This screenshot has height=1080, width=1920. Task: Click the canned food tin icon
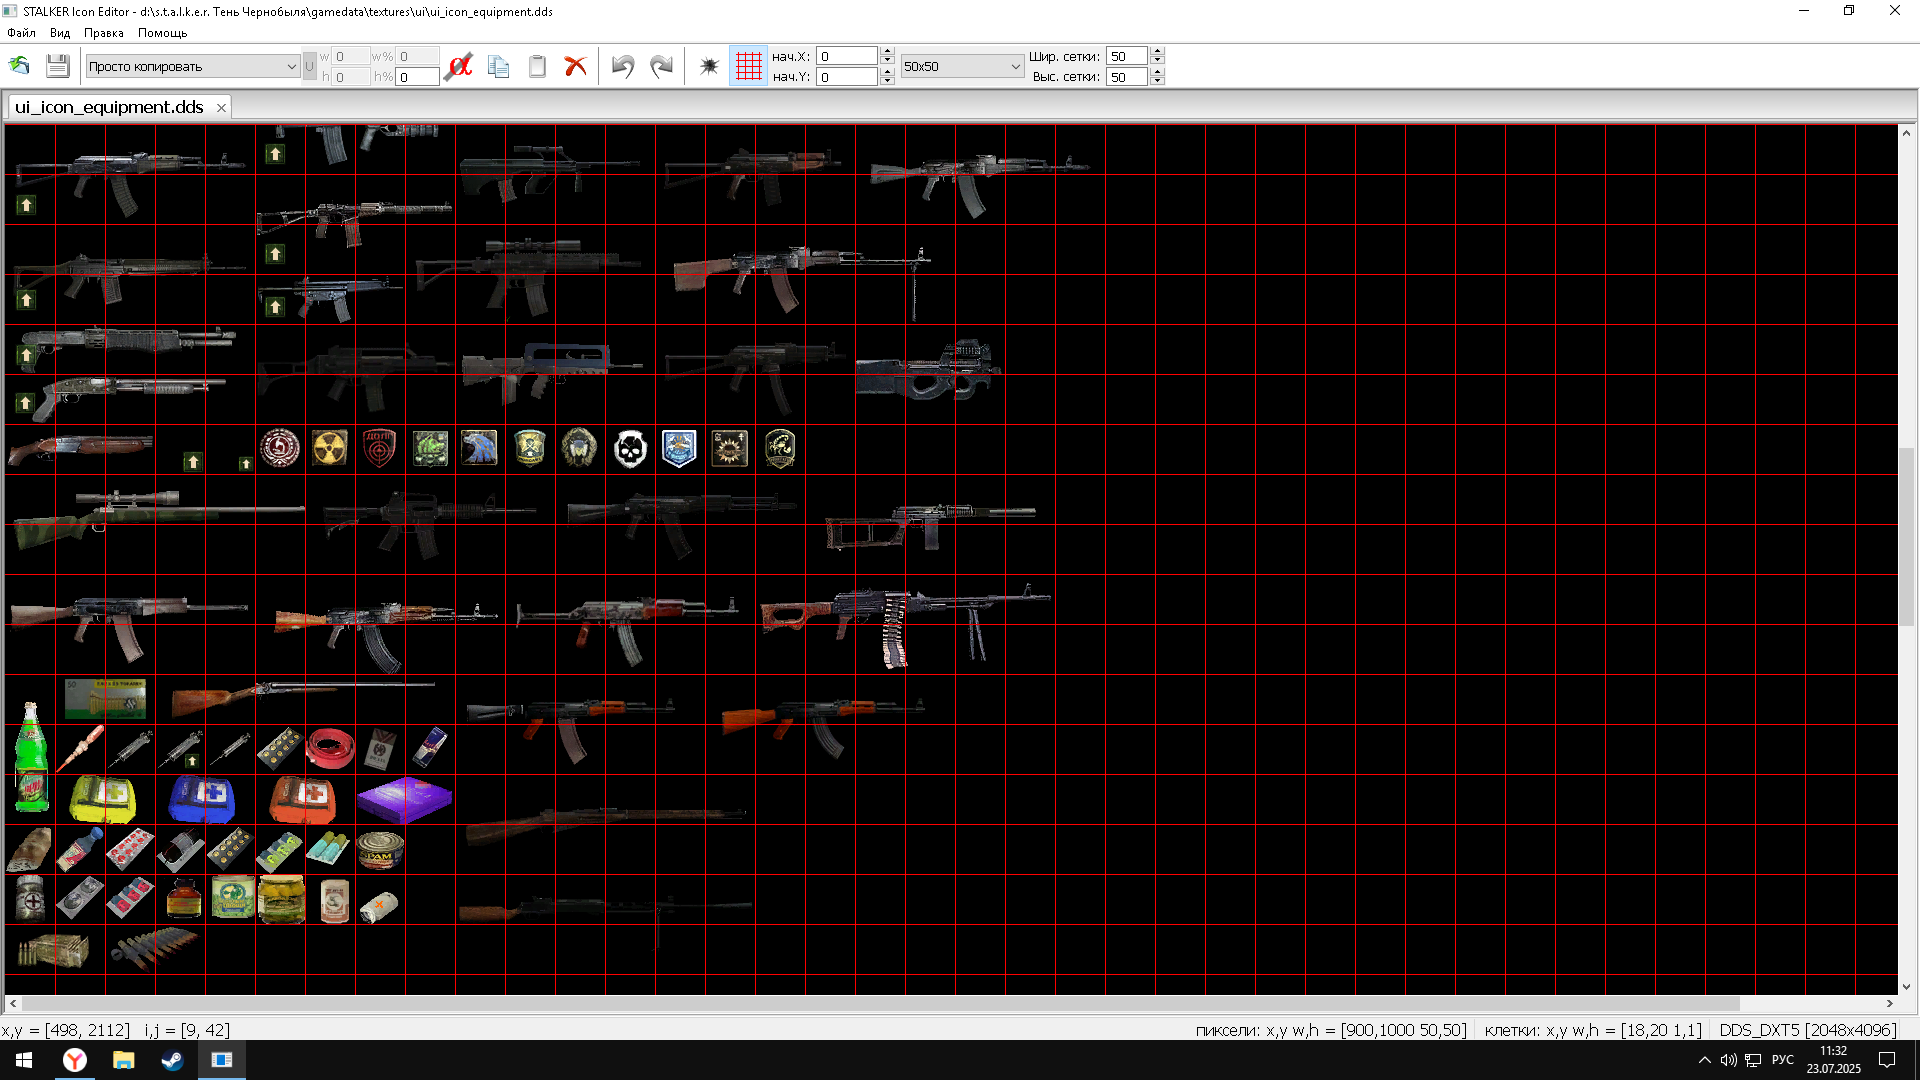tap(380, 849)
